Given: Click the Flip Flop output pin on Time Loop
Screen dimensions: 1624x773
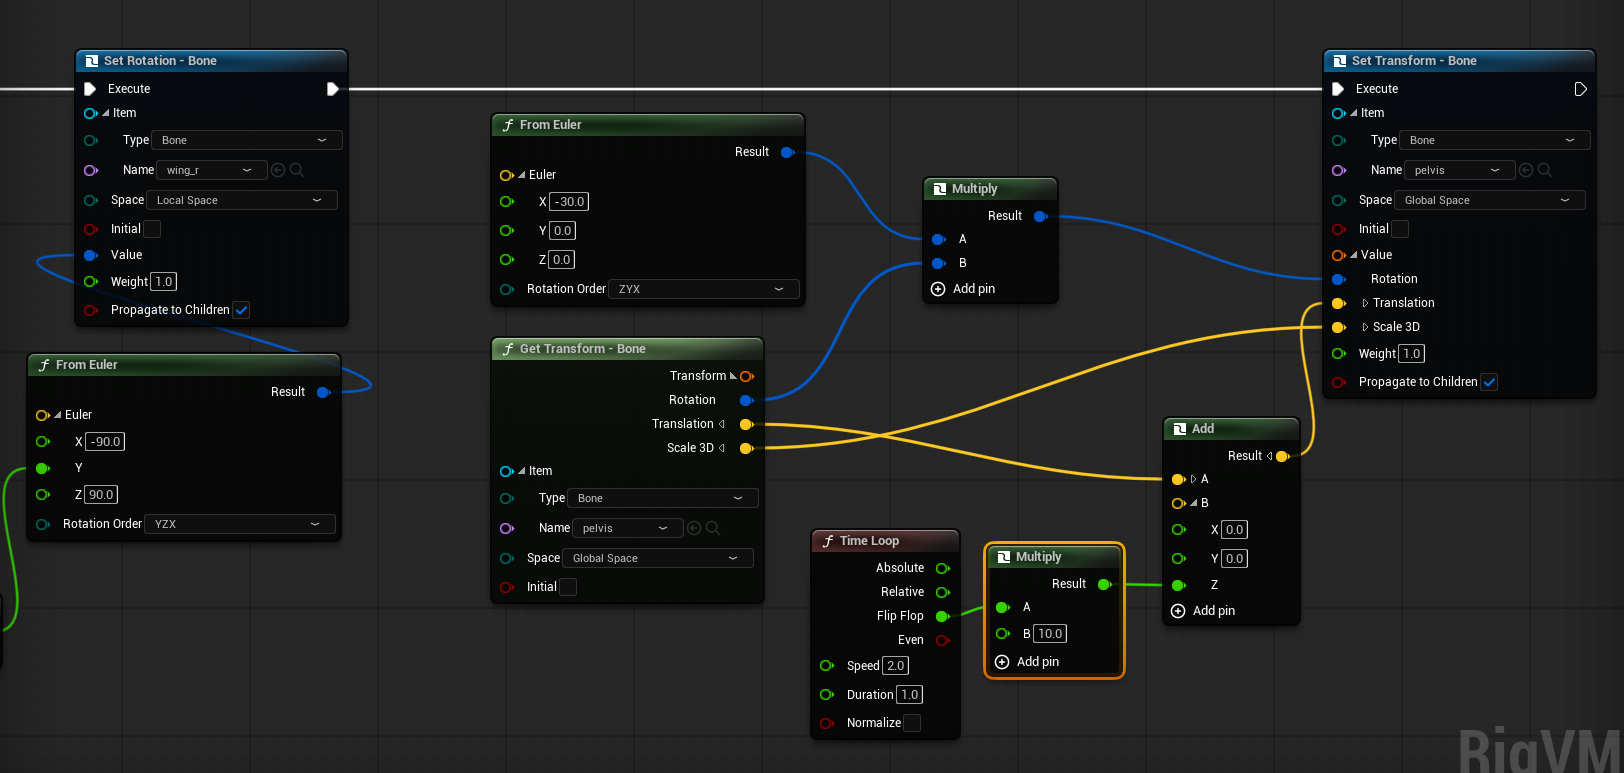Looking at the screenshot, I should point(942,616).
